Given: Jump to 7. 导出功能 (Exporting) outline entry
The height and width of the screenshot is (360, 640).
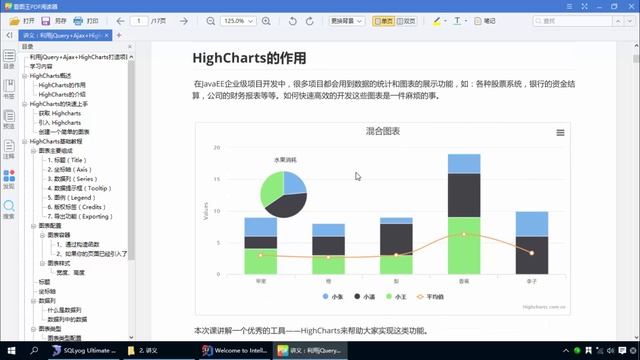Looking at the screenshot, I should (x=80, y=216).
